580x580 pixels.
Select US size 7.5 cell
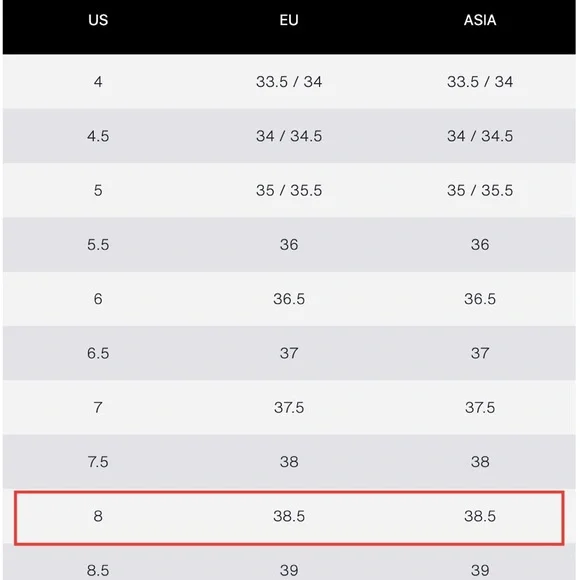(x=98, y=462)
